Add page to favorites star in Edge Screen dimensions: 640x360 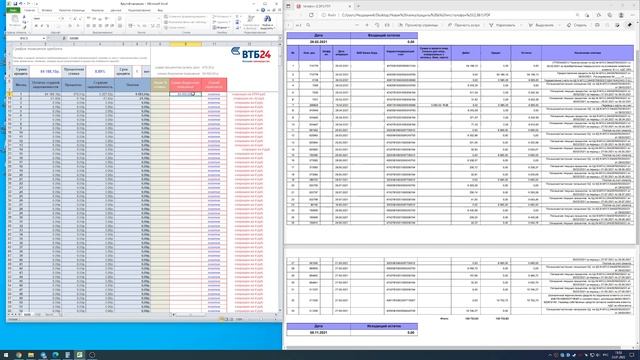tap(587, 15)
